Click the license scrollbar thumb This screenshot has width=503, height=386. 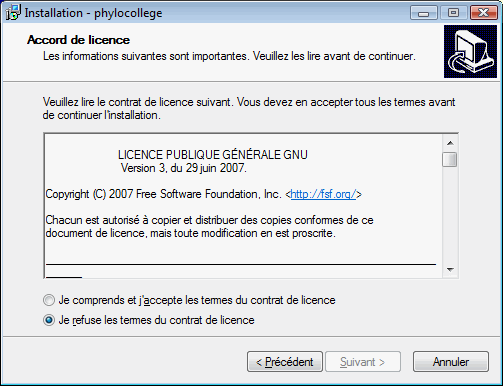point(450,159)
